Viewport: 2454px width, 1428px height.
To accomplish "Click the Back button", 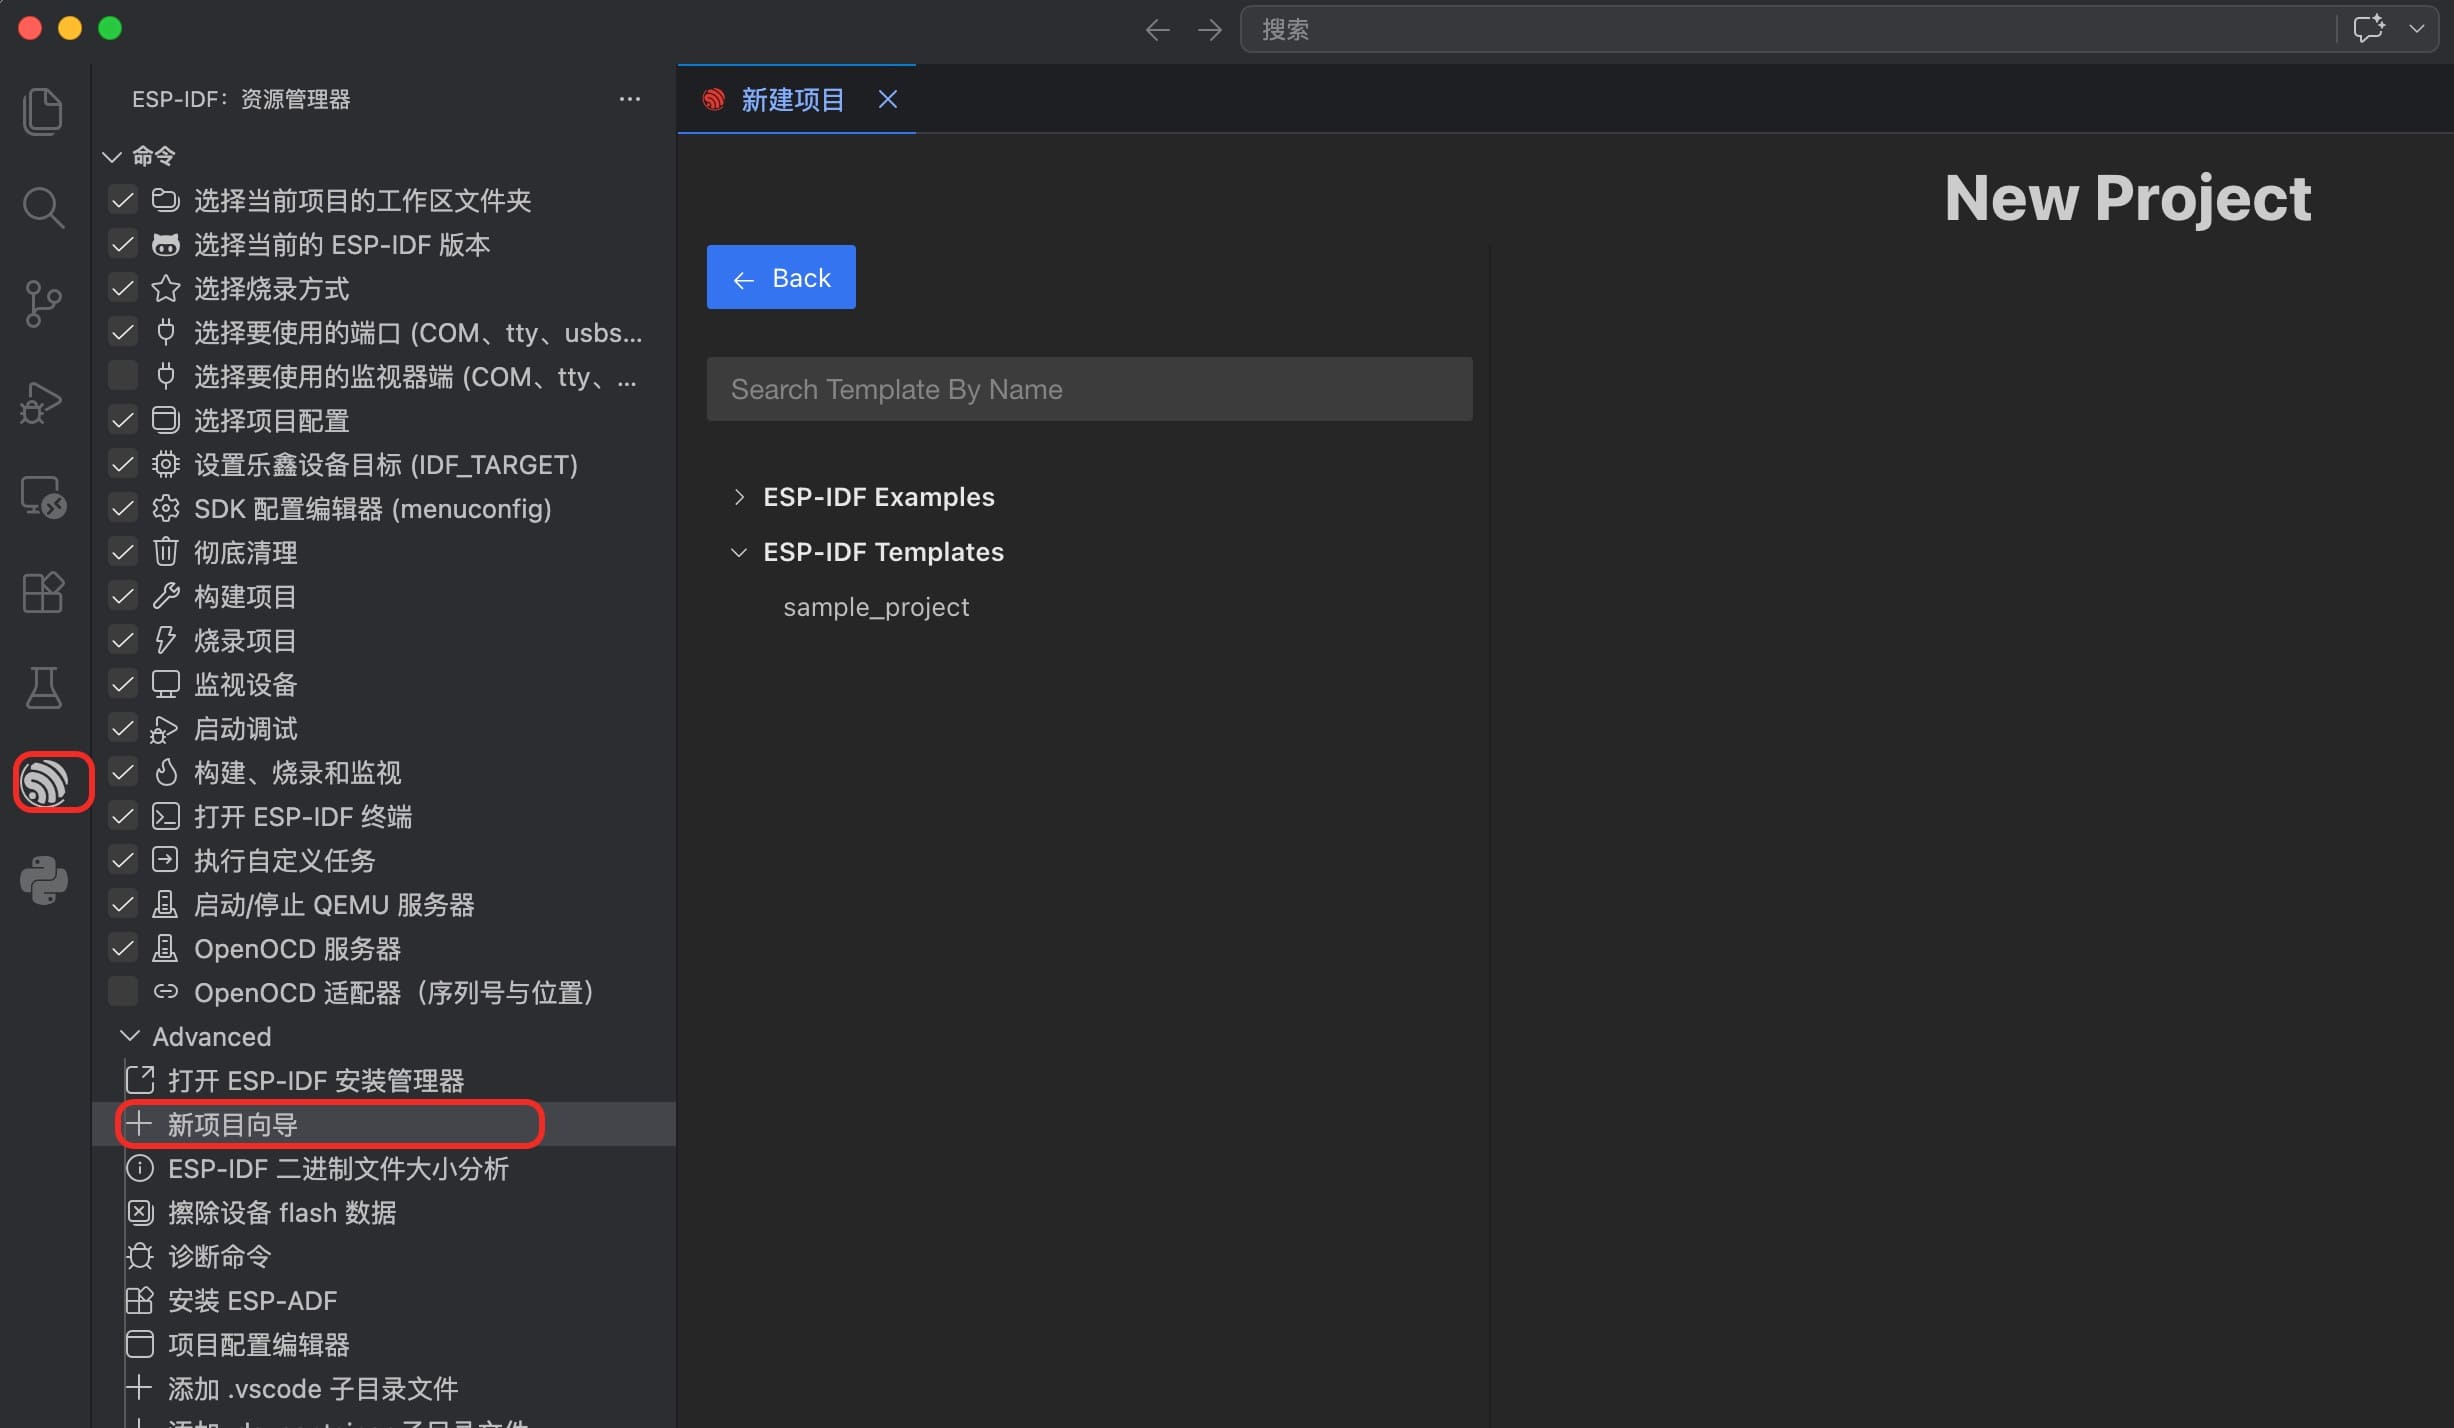I will click(x=781, y=277).
